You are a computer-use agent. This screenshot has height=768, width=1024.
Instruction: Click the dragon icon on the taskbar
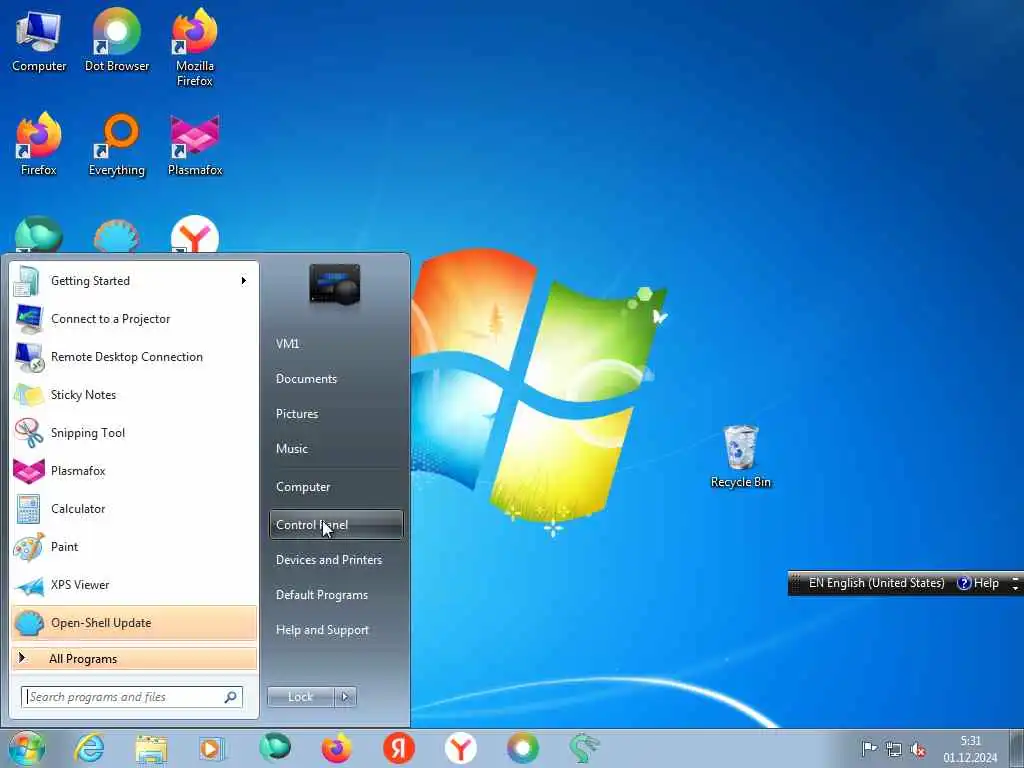(584, 748)
